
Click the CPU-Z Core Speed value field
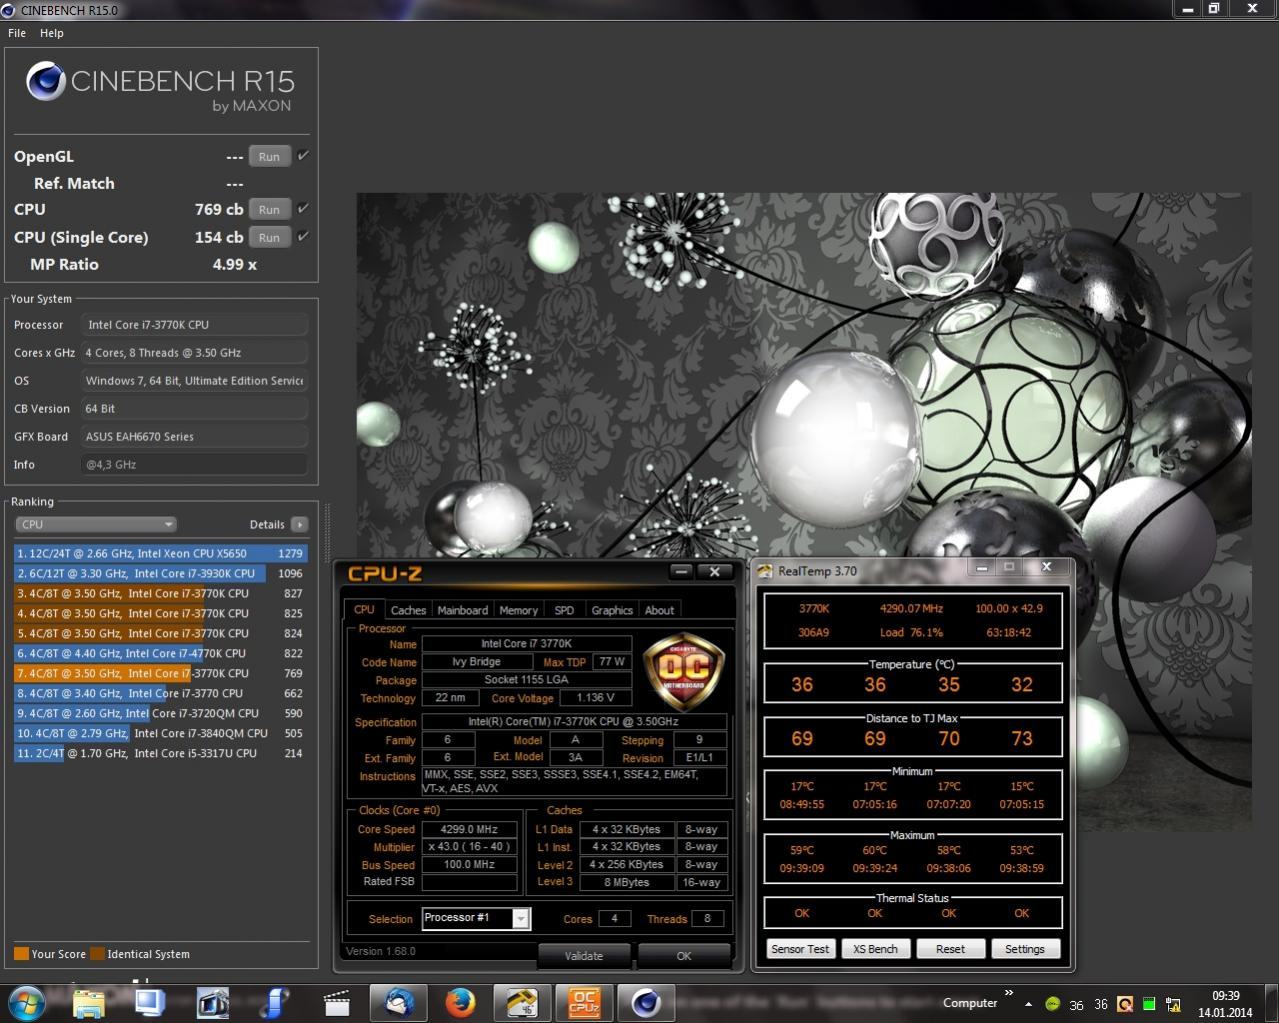tap(469, 829)
